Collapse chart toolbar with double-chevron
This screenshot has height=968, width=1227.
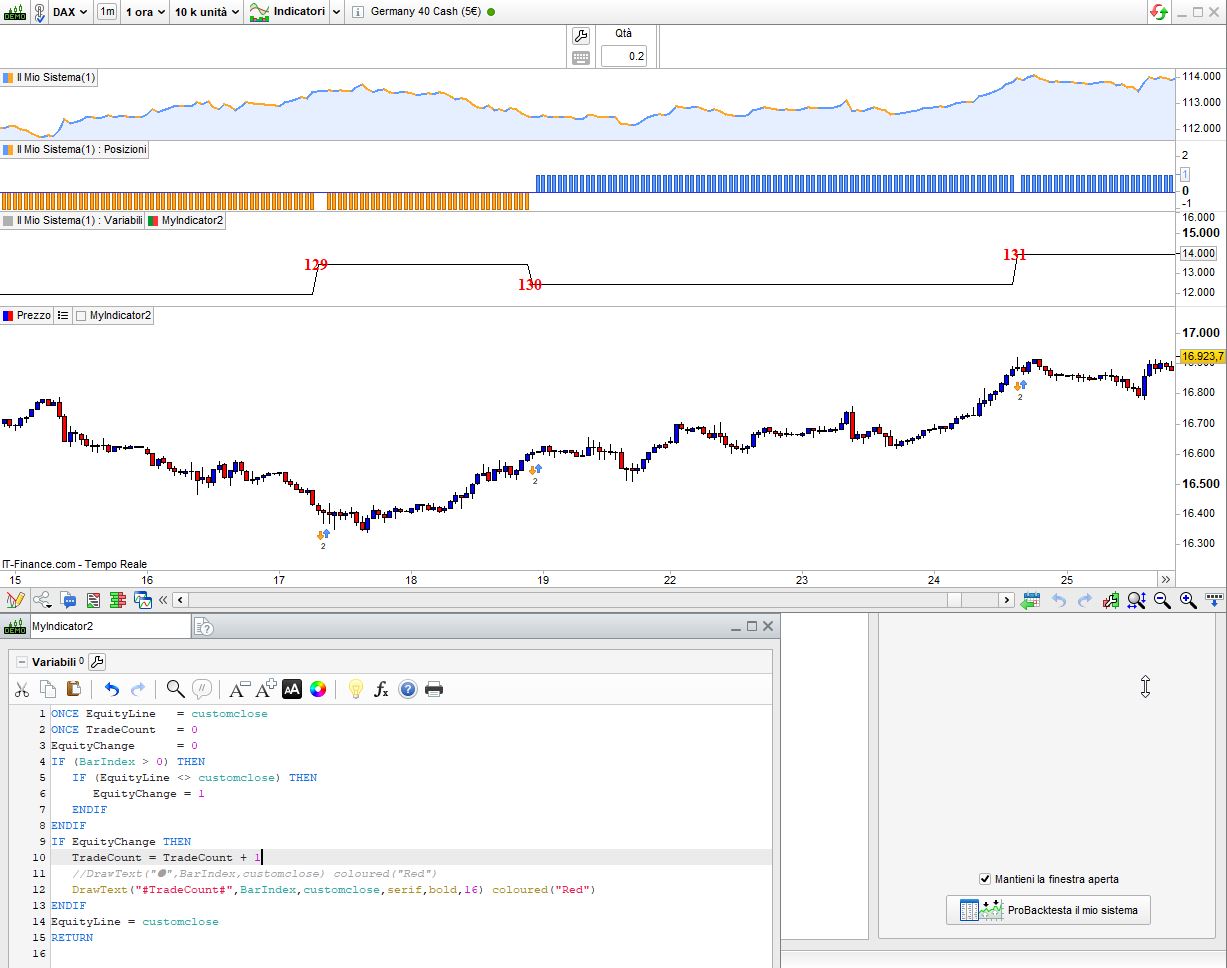tap(163, 600)
